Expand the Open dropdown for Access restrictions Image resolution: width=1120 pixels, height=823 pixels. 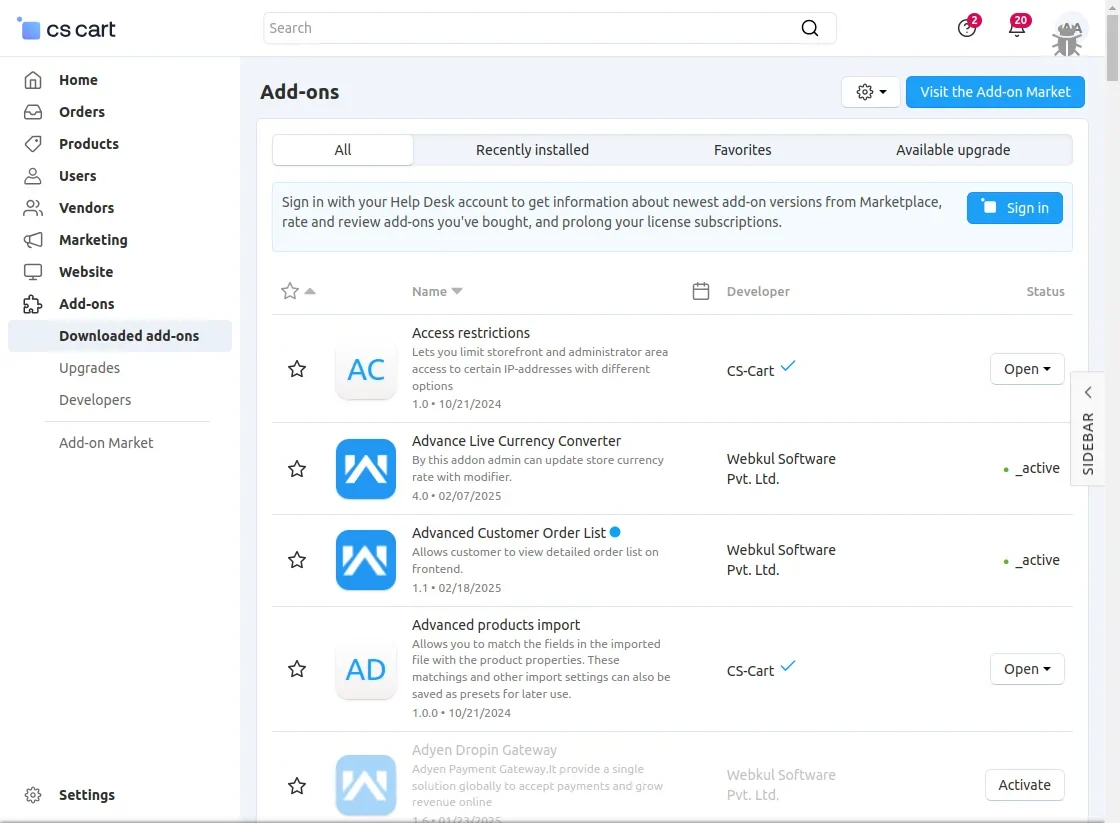tap(1027, 369)
